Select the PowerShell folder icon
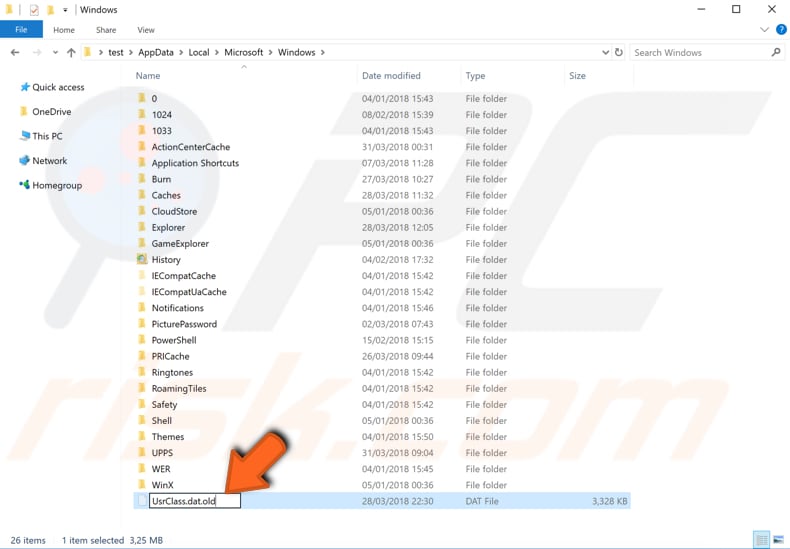This screenshot has width=790, height=549. [142, 339]
